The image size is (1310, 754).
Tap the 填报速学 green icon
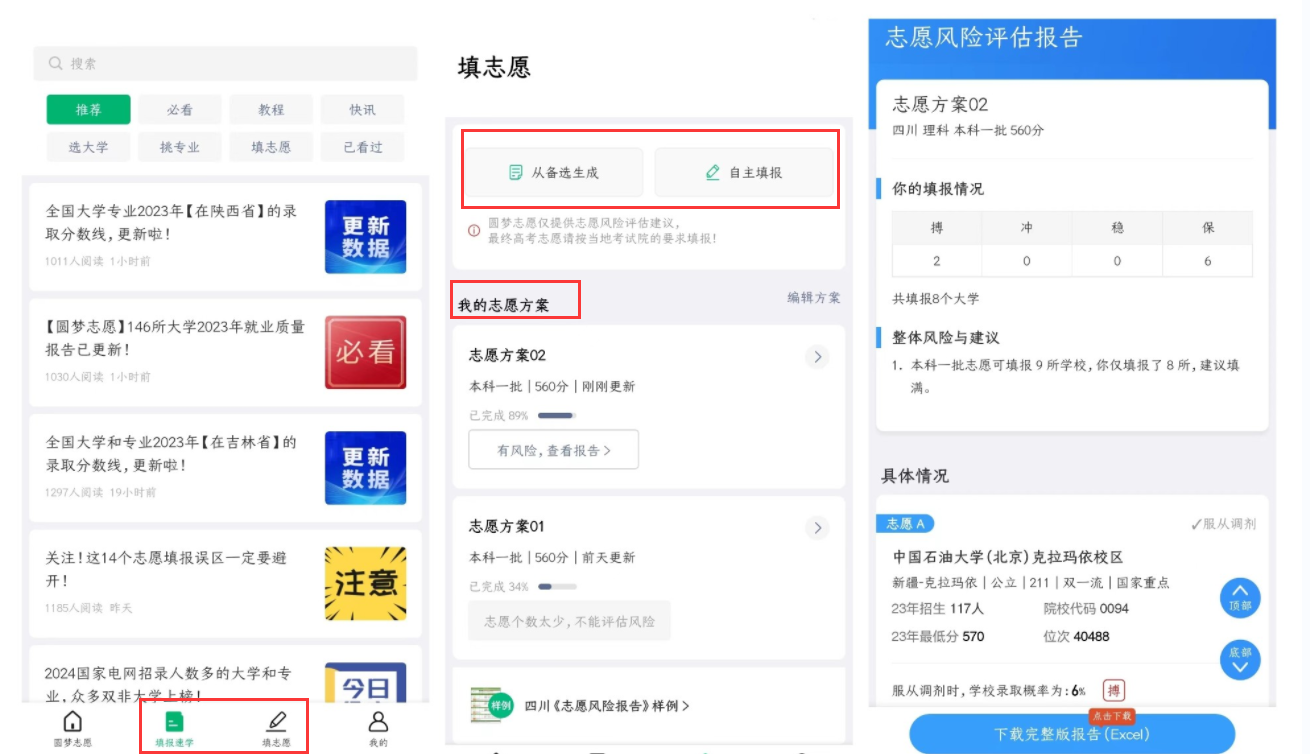coord(174,722)
